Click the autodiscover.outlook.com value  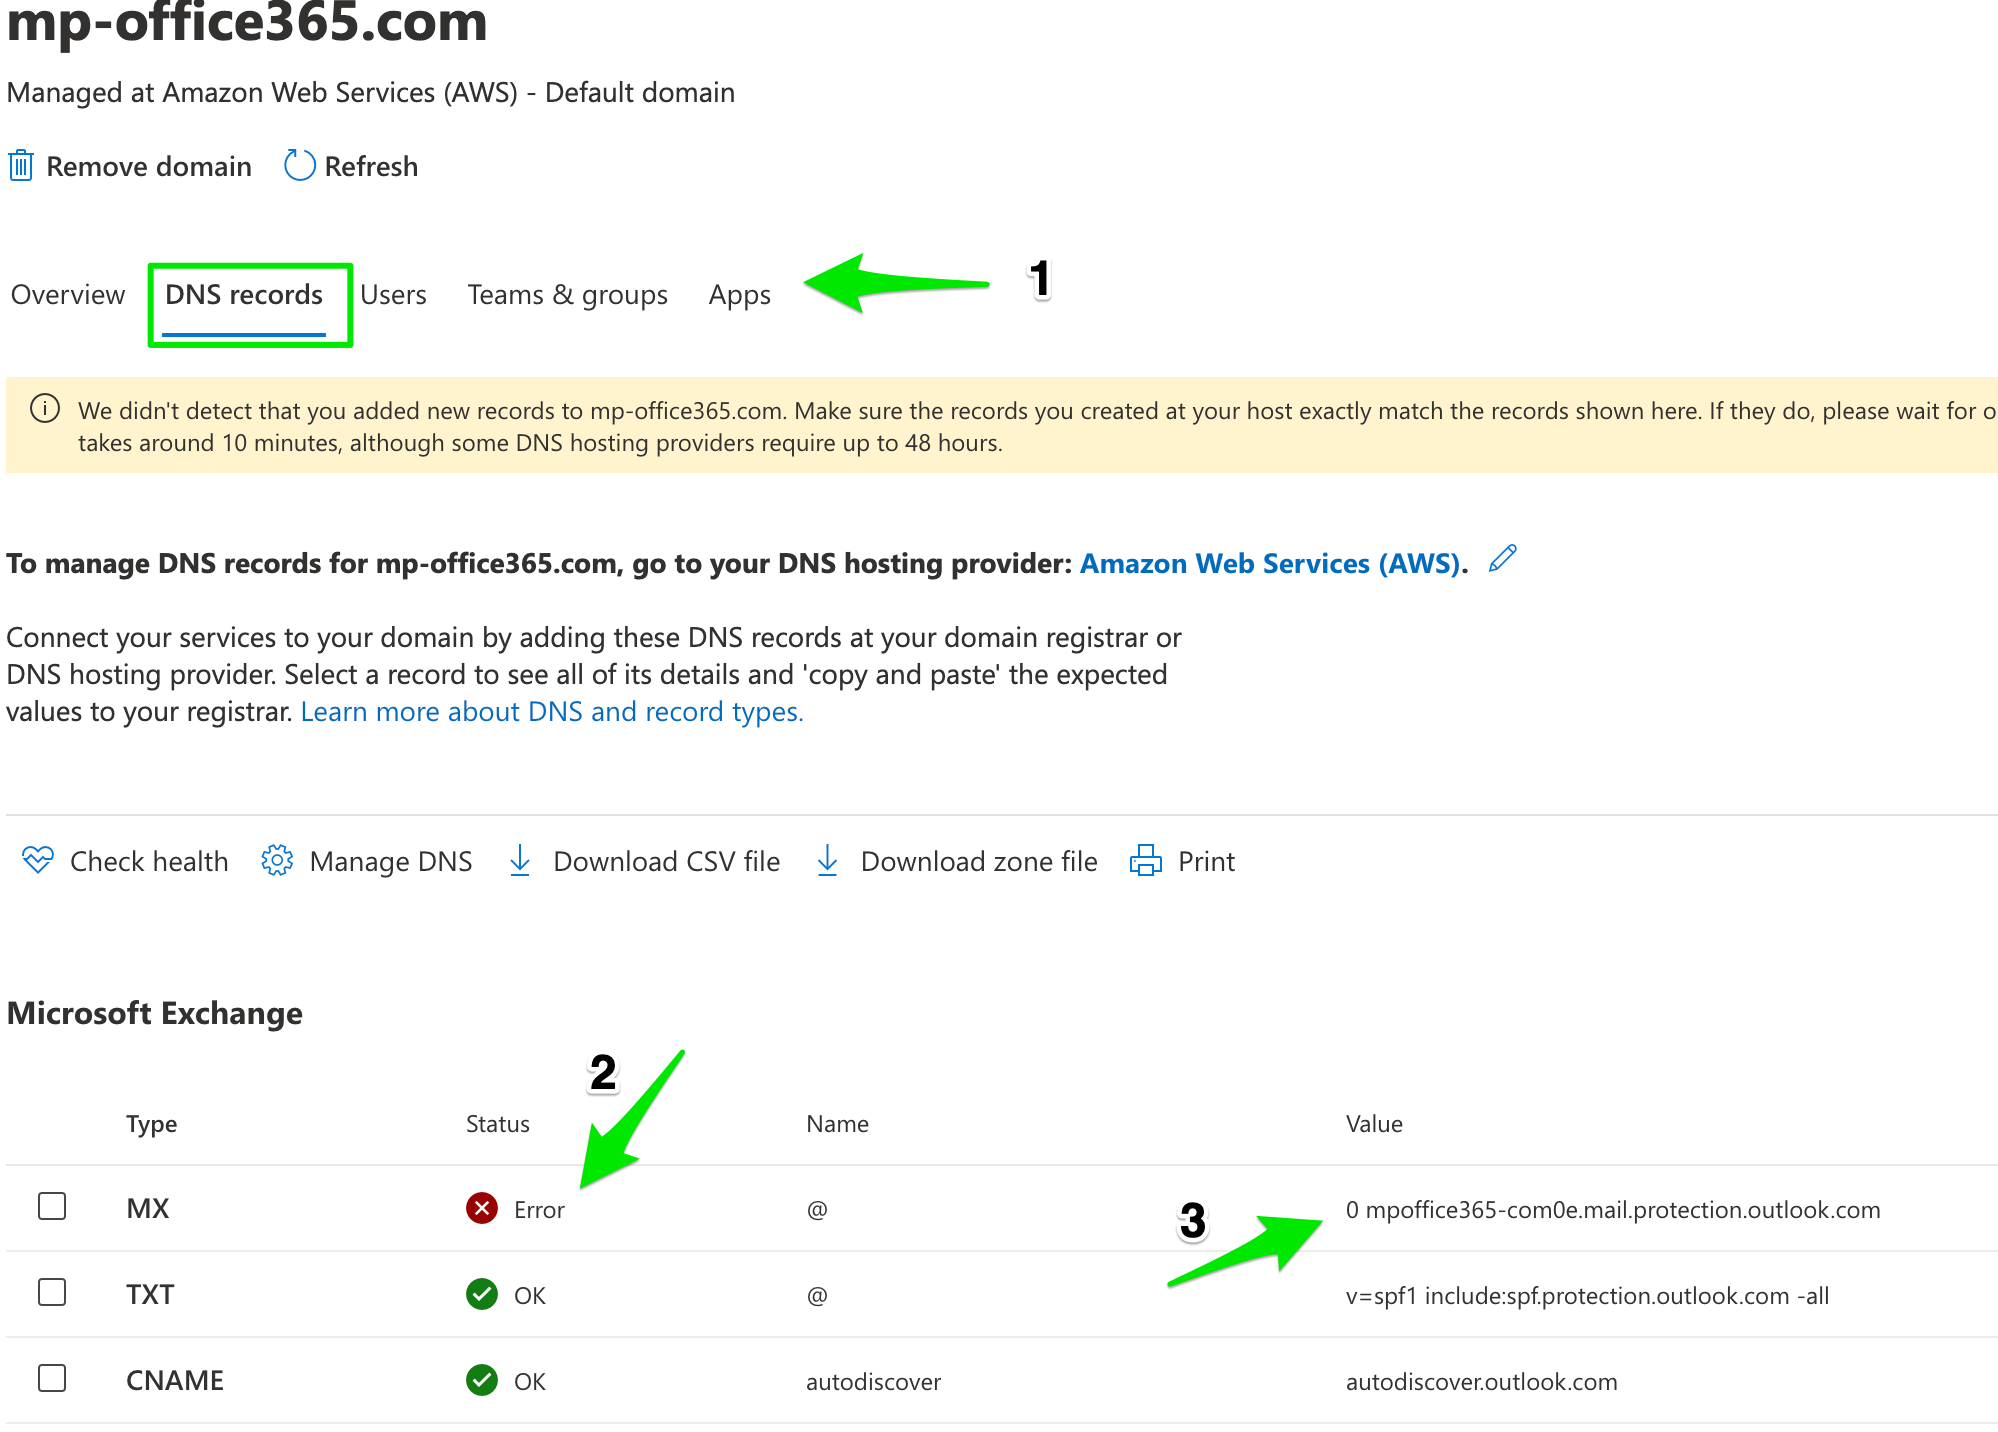pyautogui.click(x=1481, y=1382)
